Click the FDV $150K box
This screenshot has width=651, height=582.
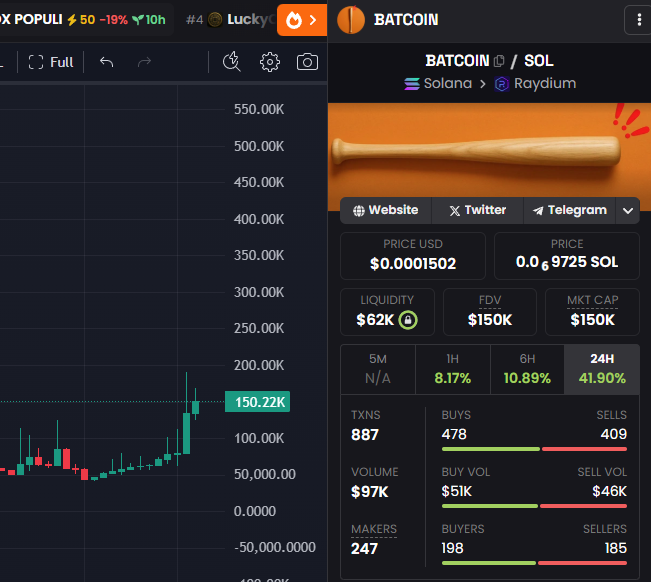(490, 312)
